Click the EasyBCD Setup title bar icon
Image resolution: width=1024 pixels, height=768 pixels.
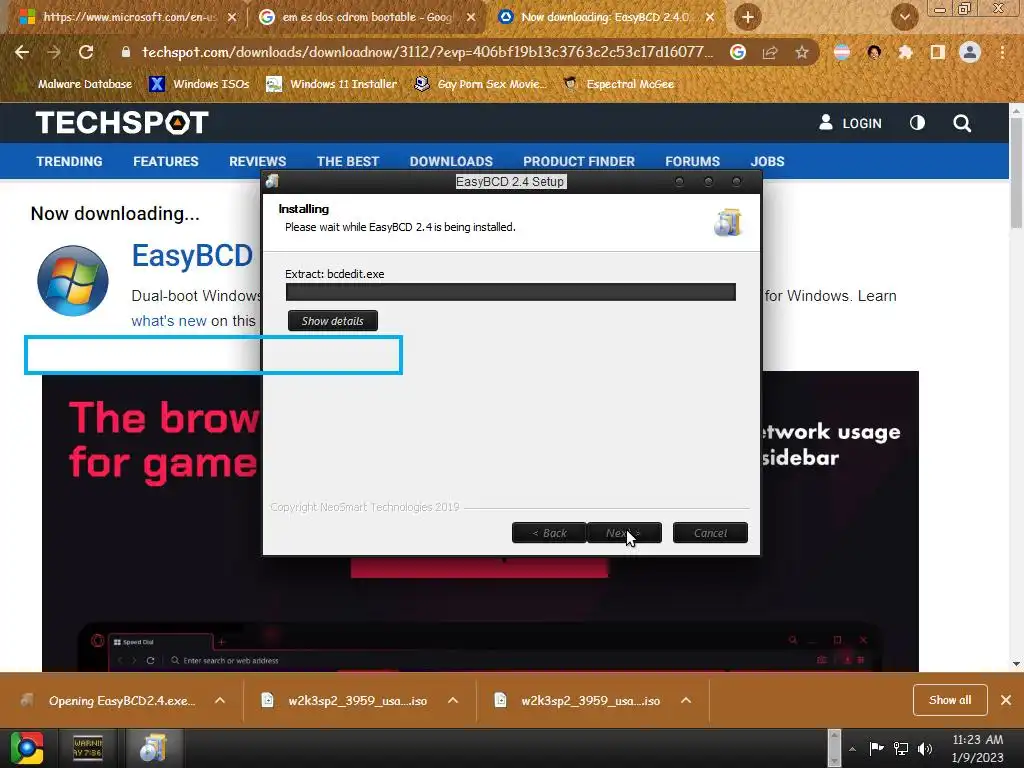272,182
